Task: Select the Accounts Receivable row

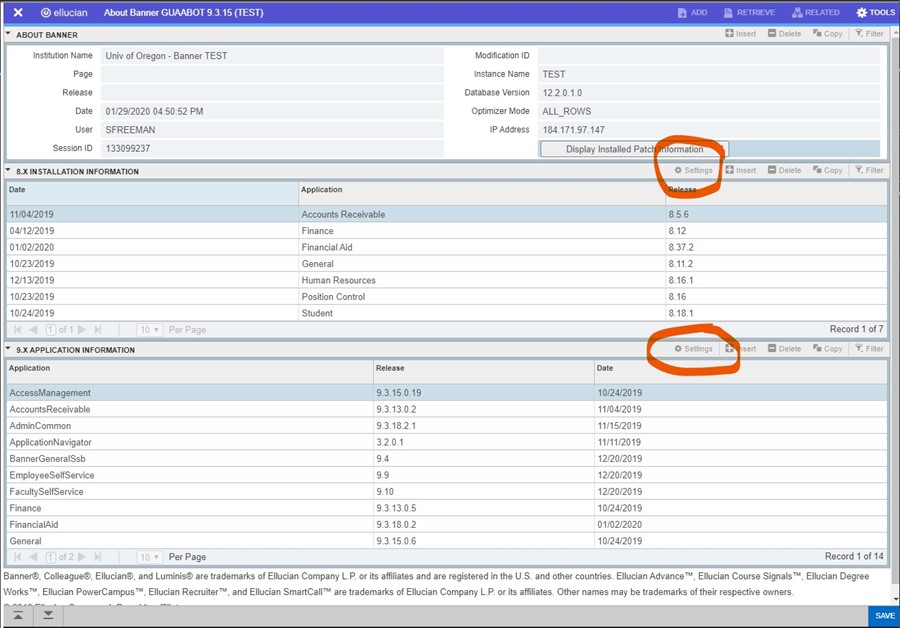Action: (x=447, y=214)
